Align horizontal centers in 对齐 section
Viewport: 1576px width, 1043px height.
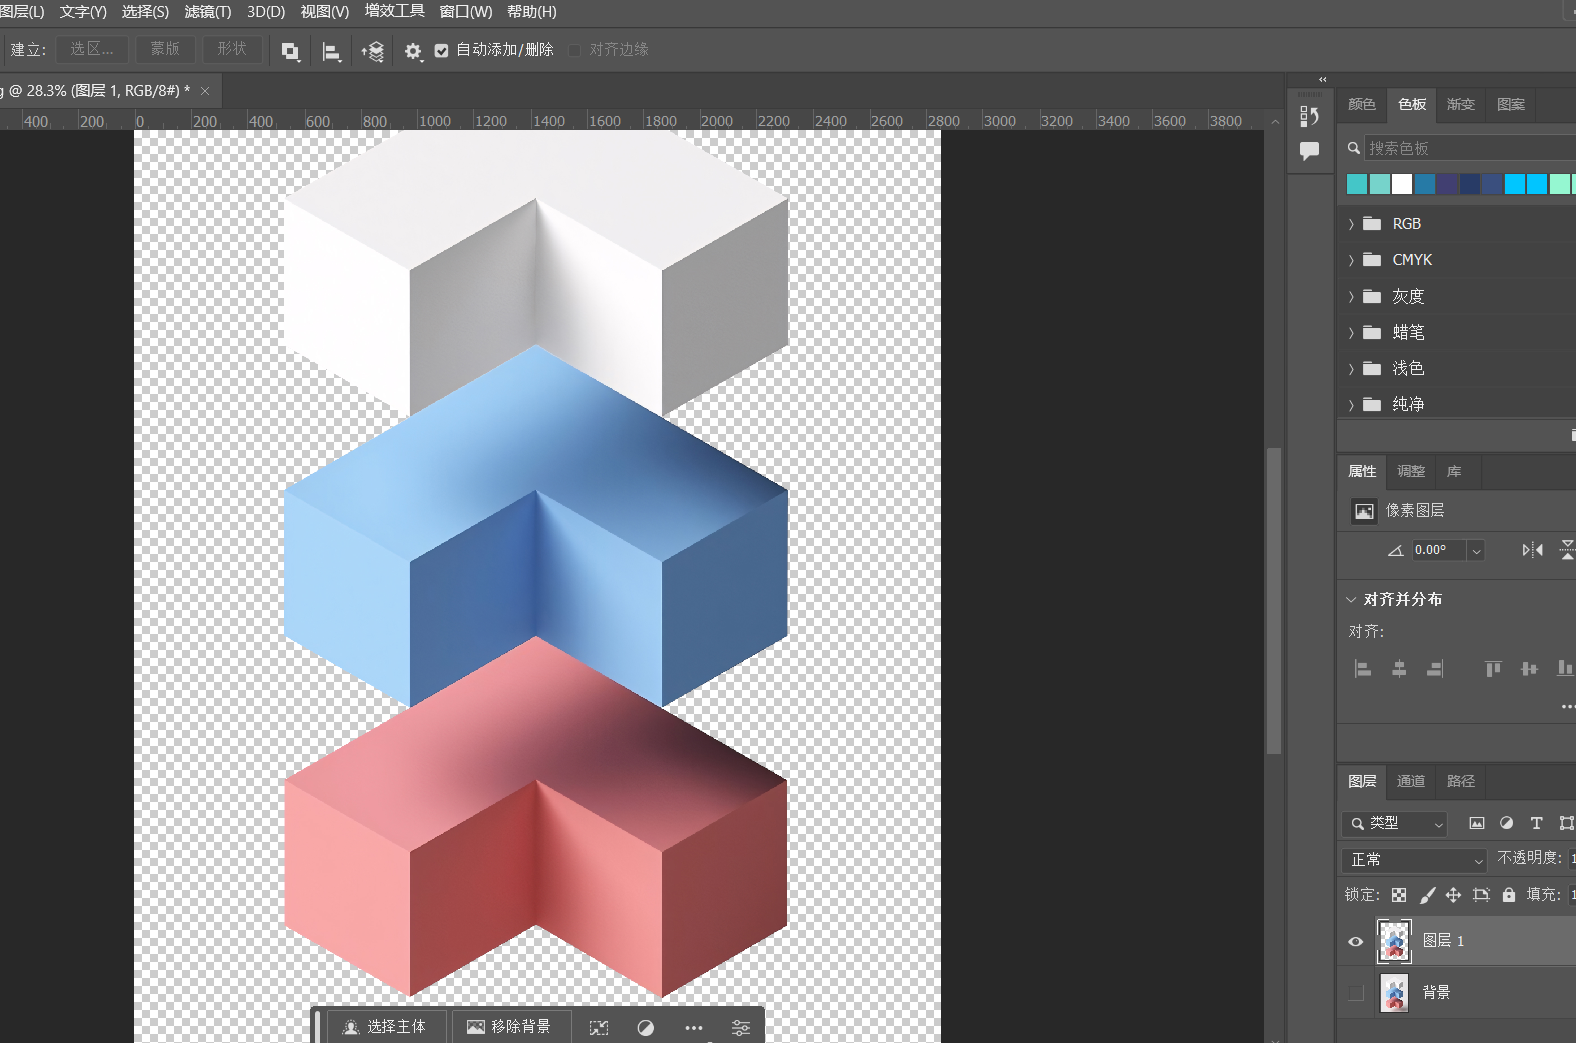pyautogui.click(x=1399, y=669)
